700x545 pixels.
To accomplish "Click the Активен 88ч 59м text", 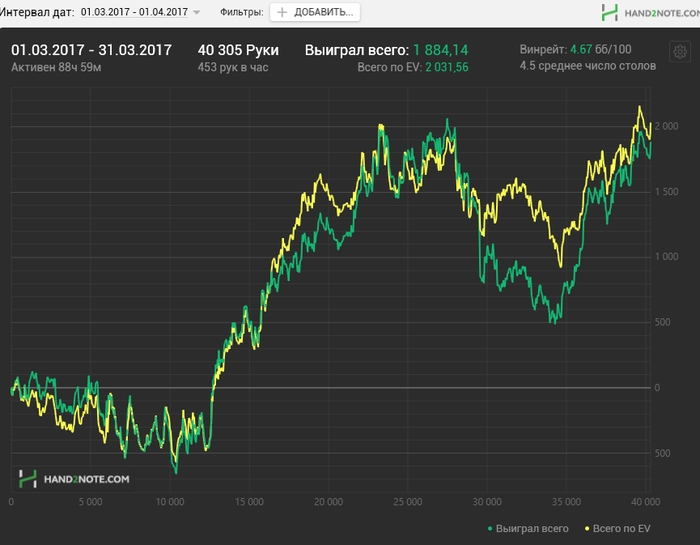I will (x=56, y=67).
